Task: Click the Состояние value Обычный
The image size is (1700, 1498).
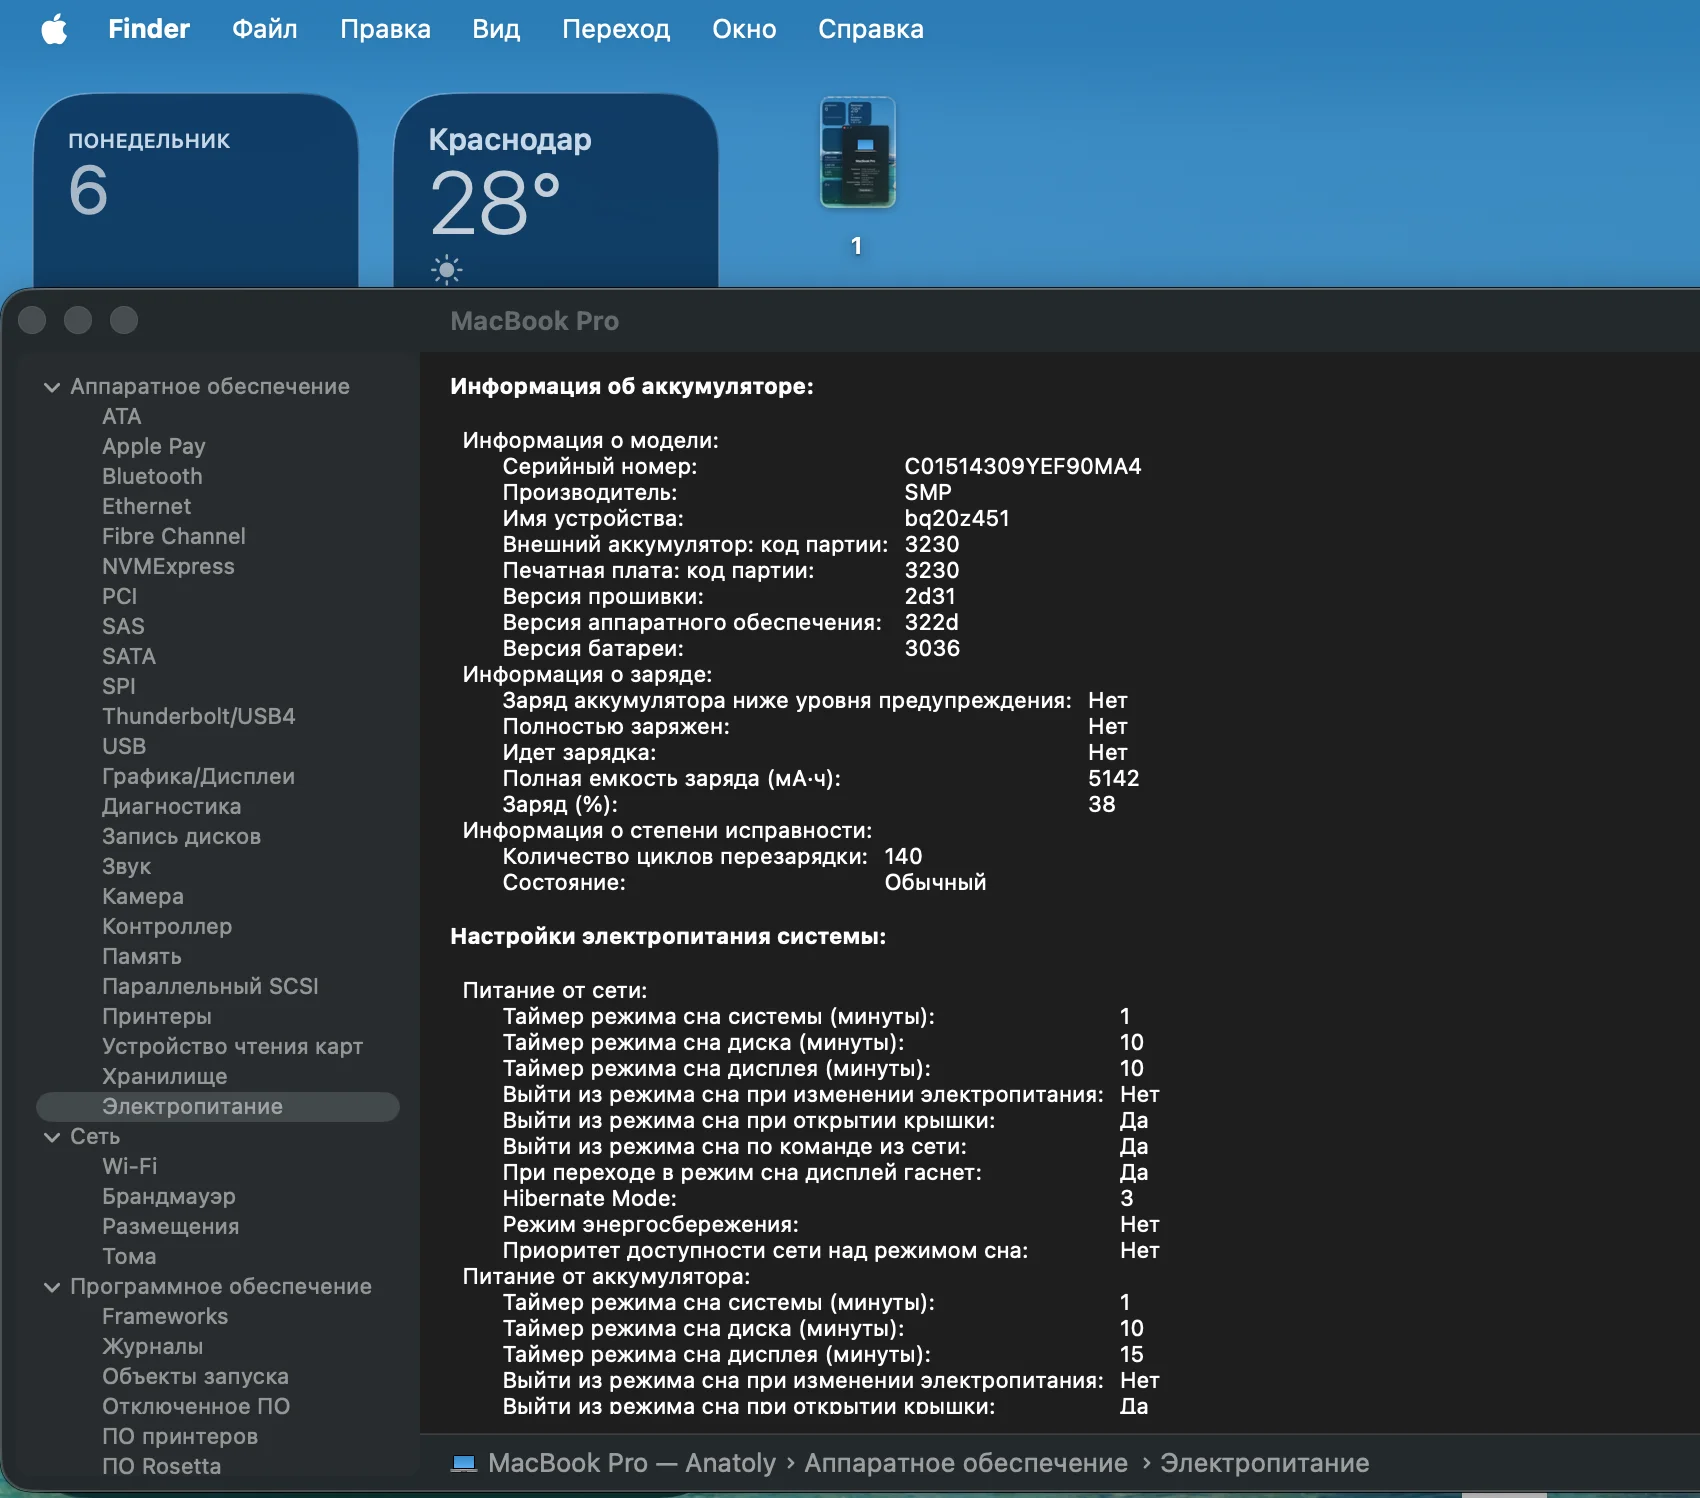Action: click(x=935, y=883)
